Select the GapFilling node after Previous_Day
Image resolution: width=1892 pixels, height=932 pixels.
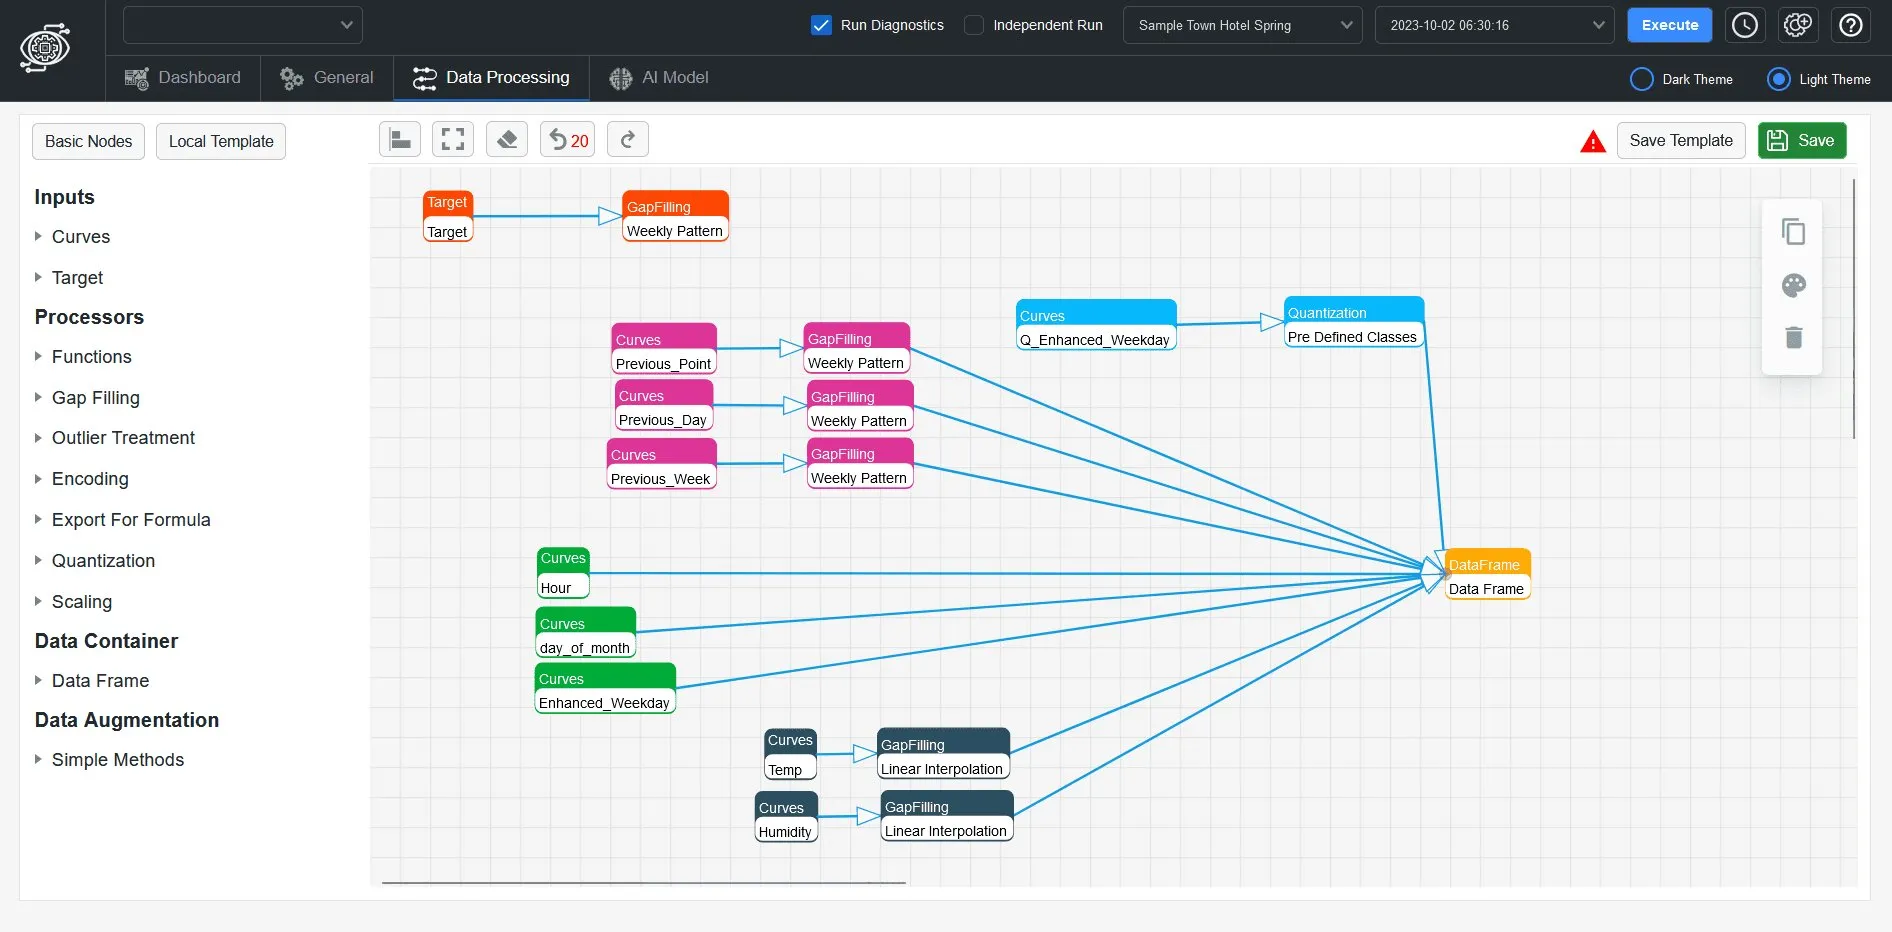coord(860,406)
